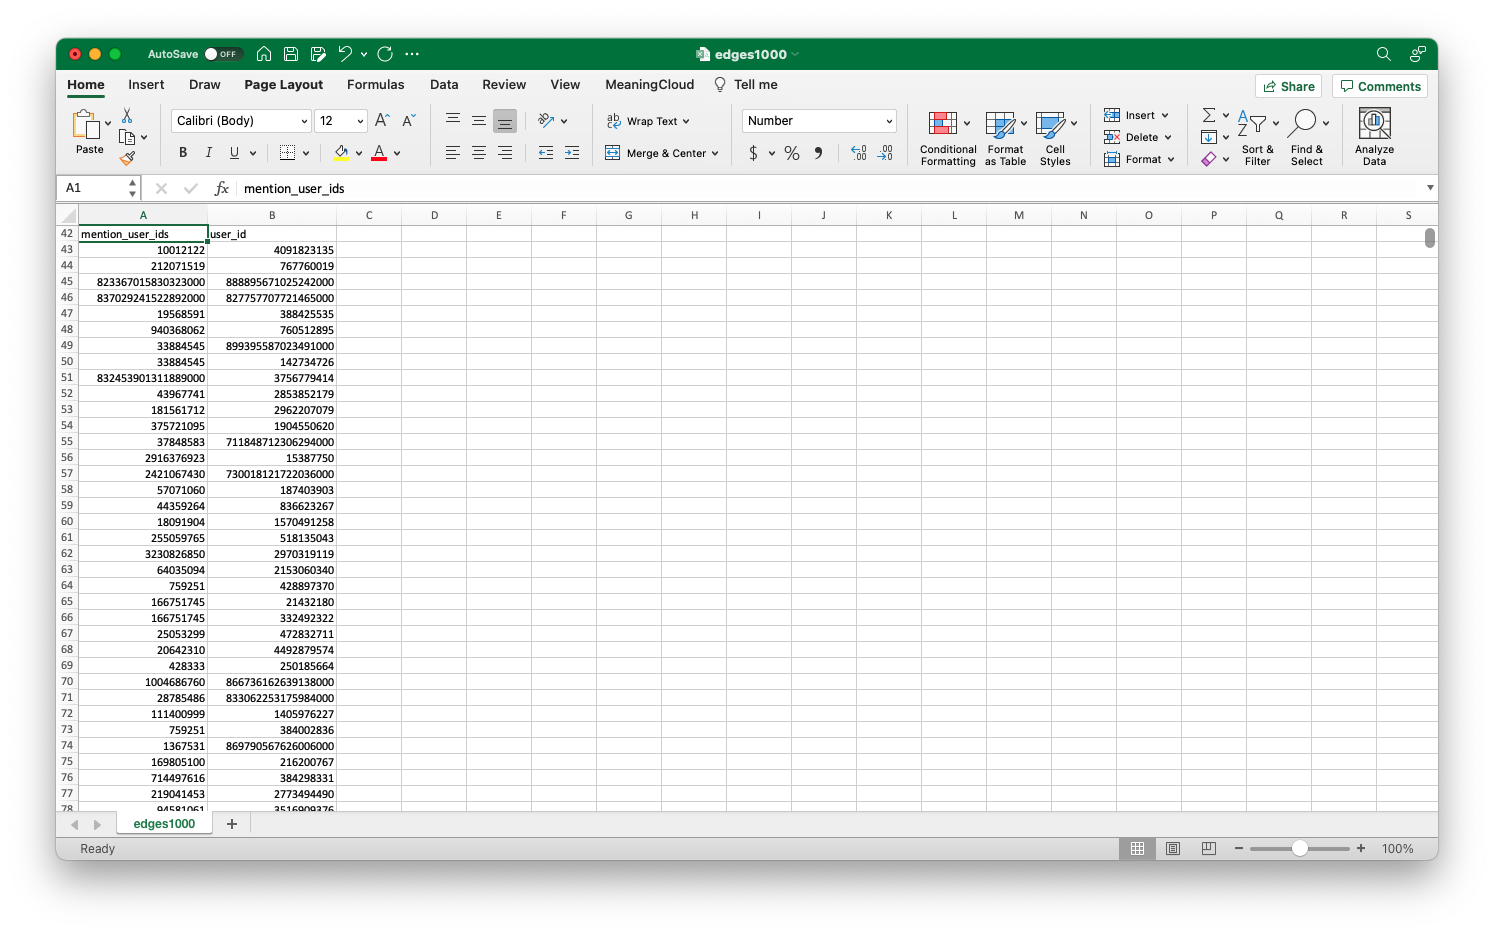Adjust the zoom slider
Image resolution: width=1494 pixels, height=934 pixels.
[x=1300, y=848]
